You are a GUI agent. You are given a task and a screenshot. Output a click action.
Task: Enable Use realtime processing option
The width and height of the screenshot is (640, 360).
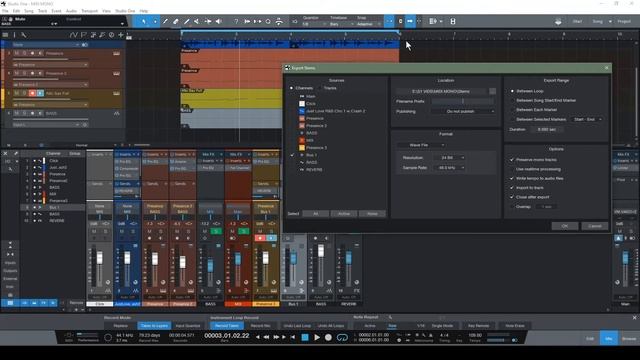[512, 169]
